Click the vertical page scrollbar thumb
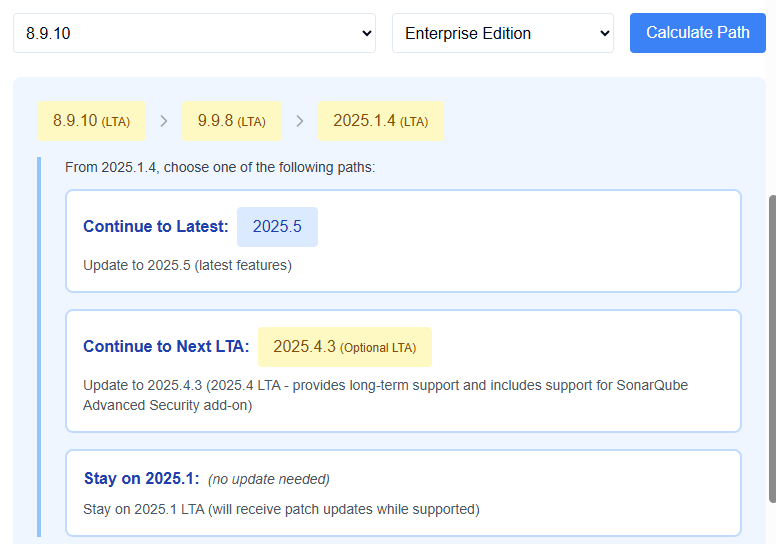This screenshot has height=544, width=776. coord(771,348)
